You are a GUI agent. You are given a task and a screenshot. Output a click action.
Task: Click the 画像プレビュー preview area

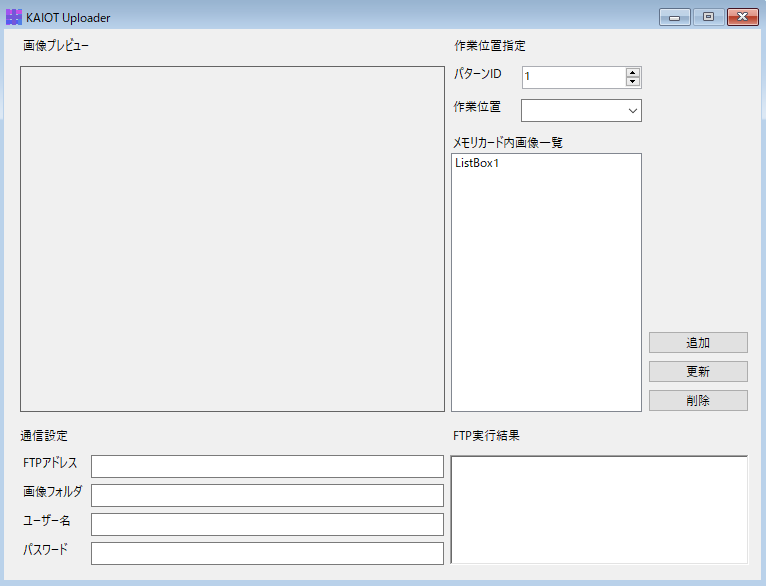point(232,239)
